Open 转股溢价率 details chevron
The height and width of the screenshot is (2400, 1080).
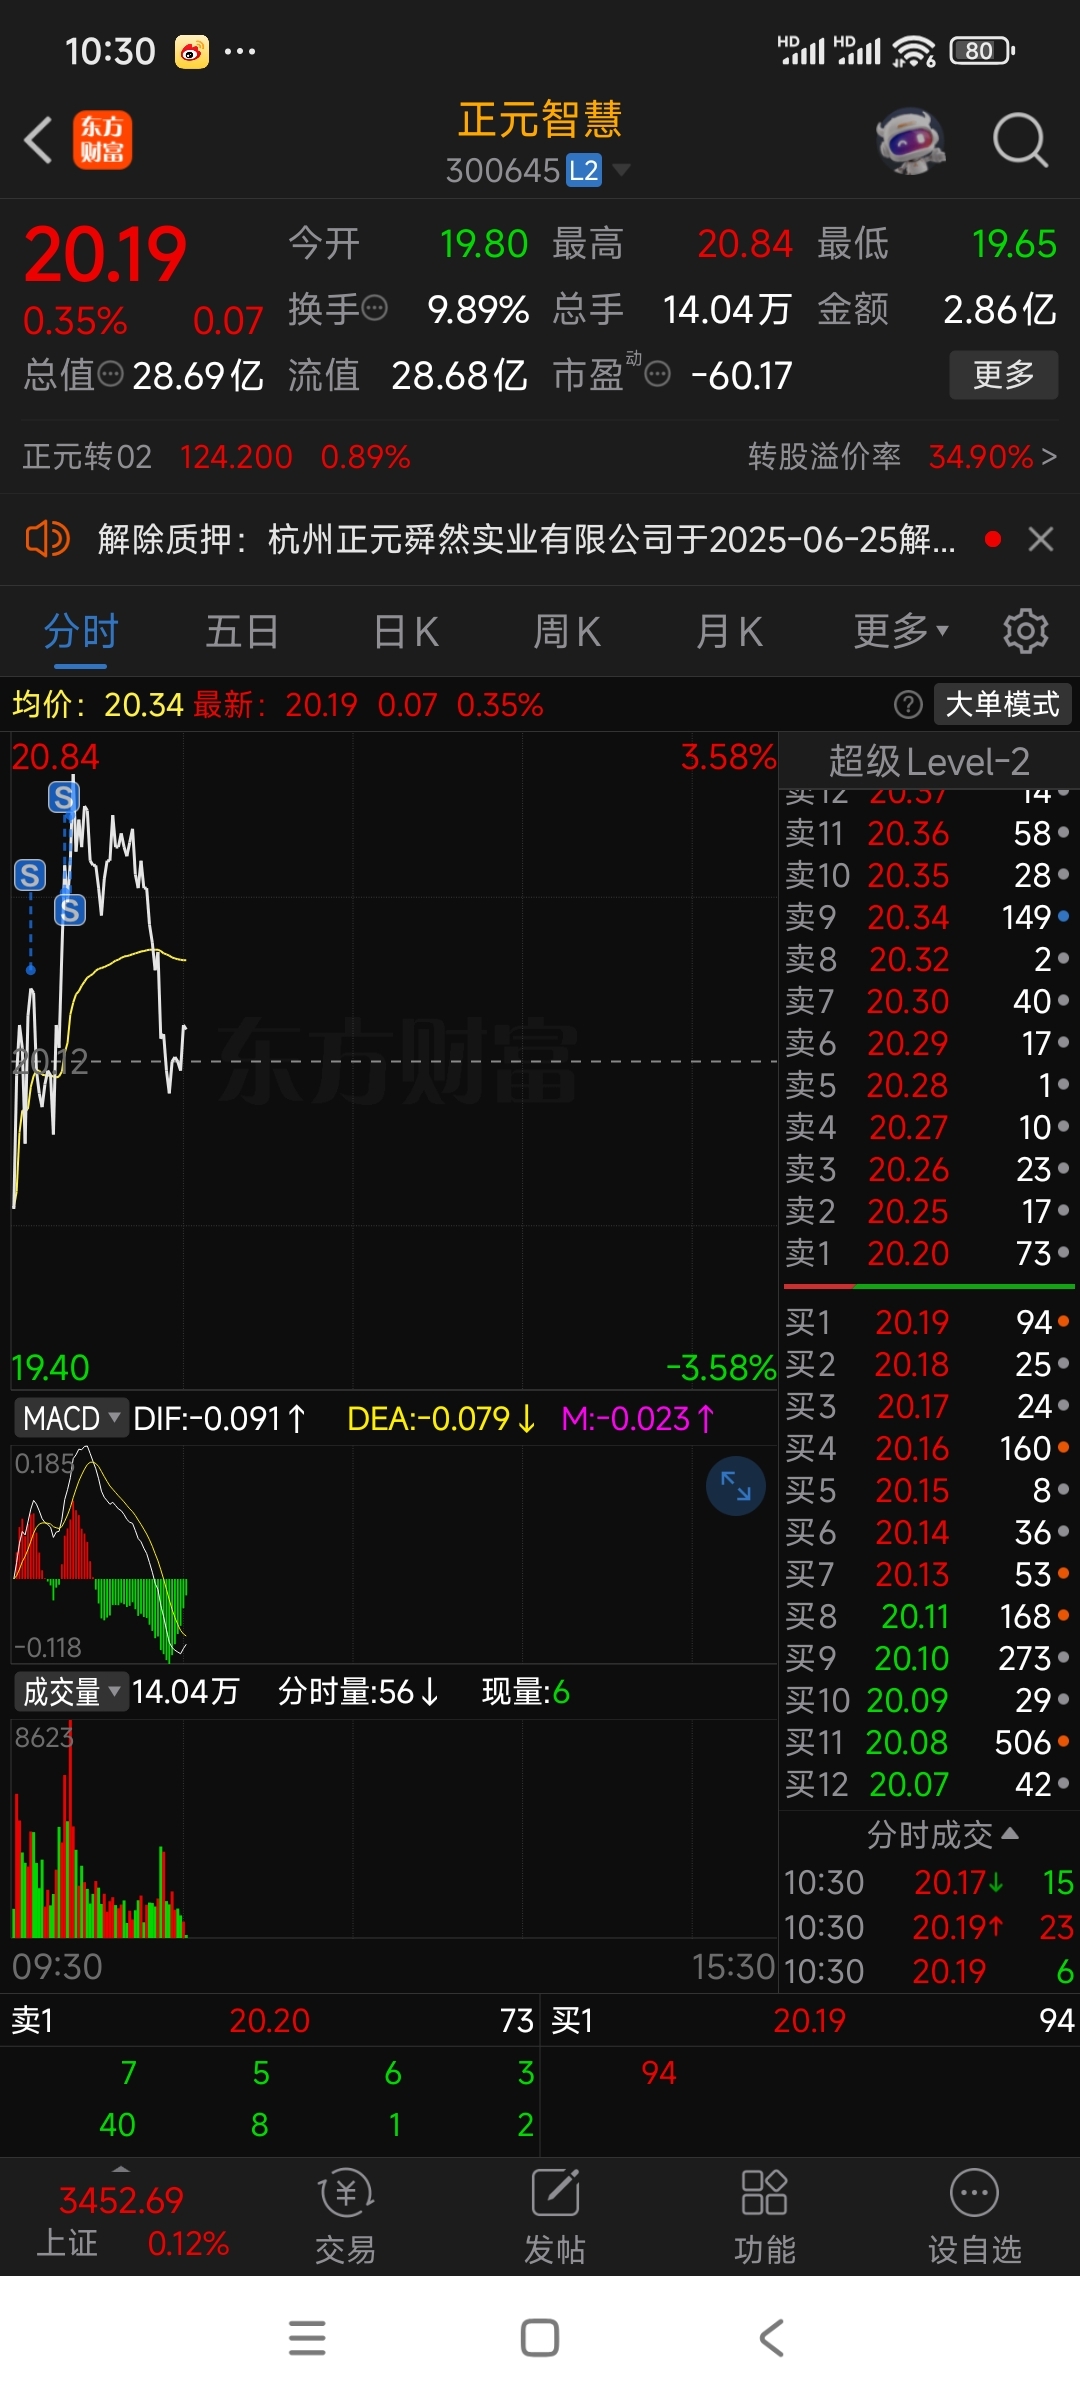[x=1048, y=457]
